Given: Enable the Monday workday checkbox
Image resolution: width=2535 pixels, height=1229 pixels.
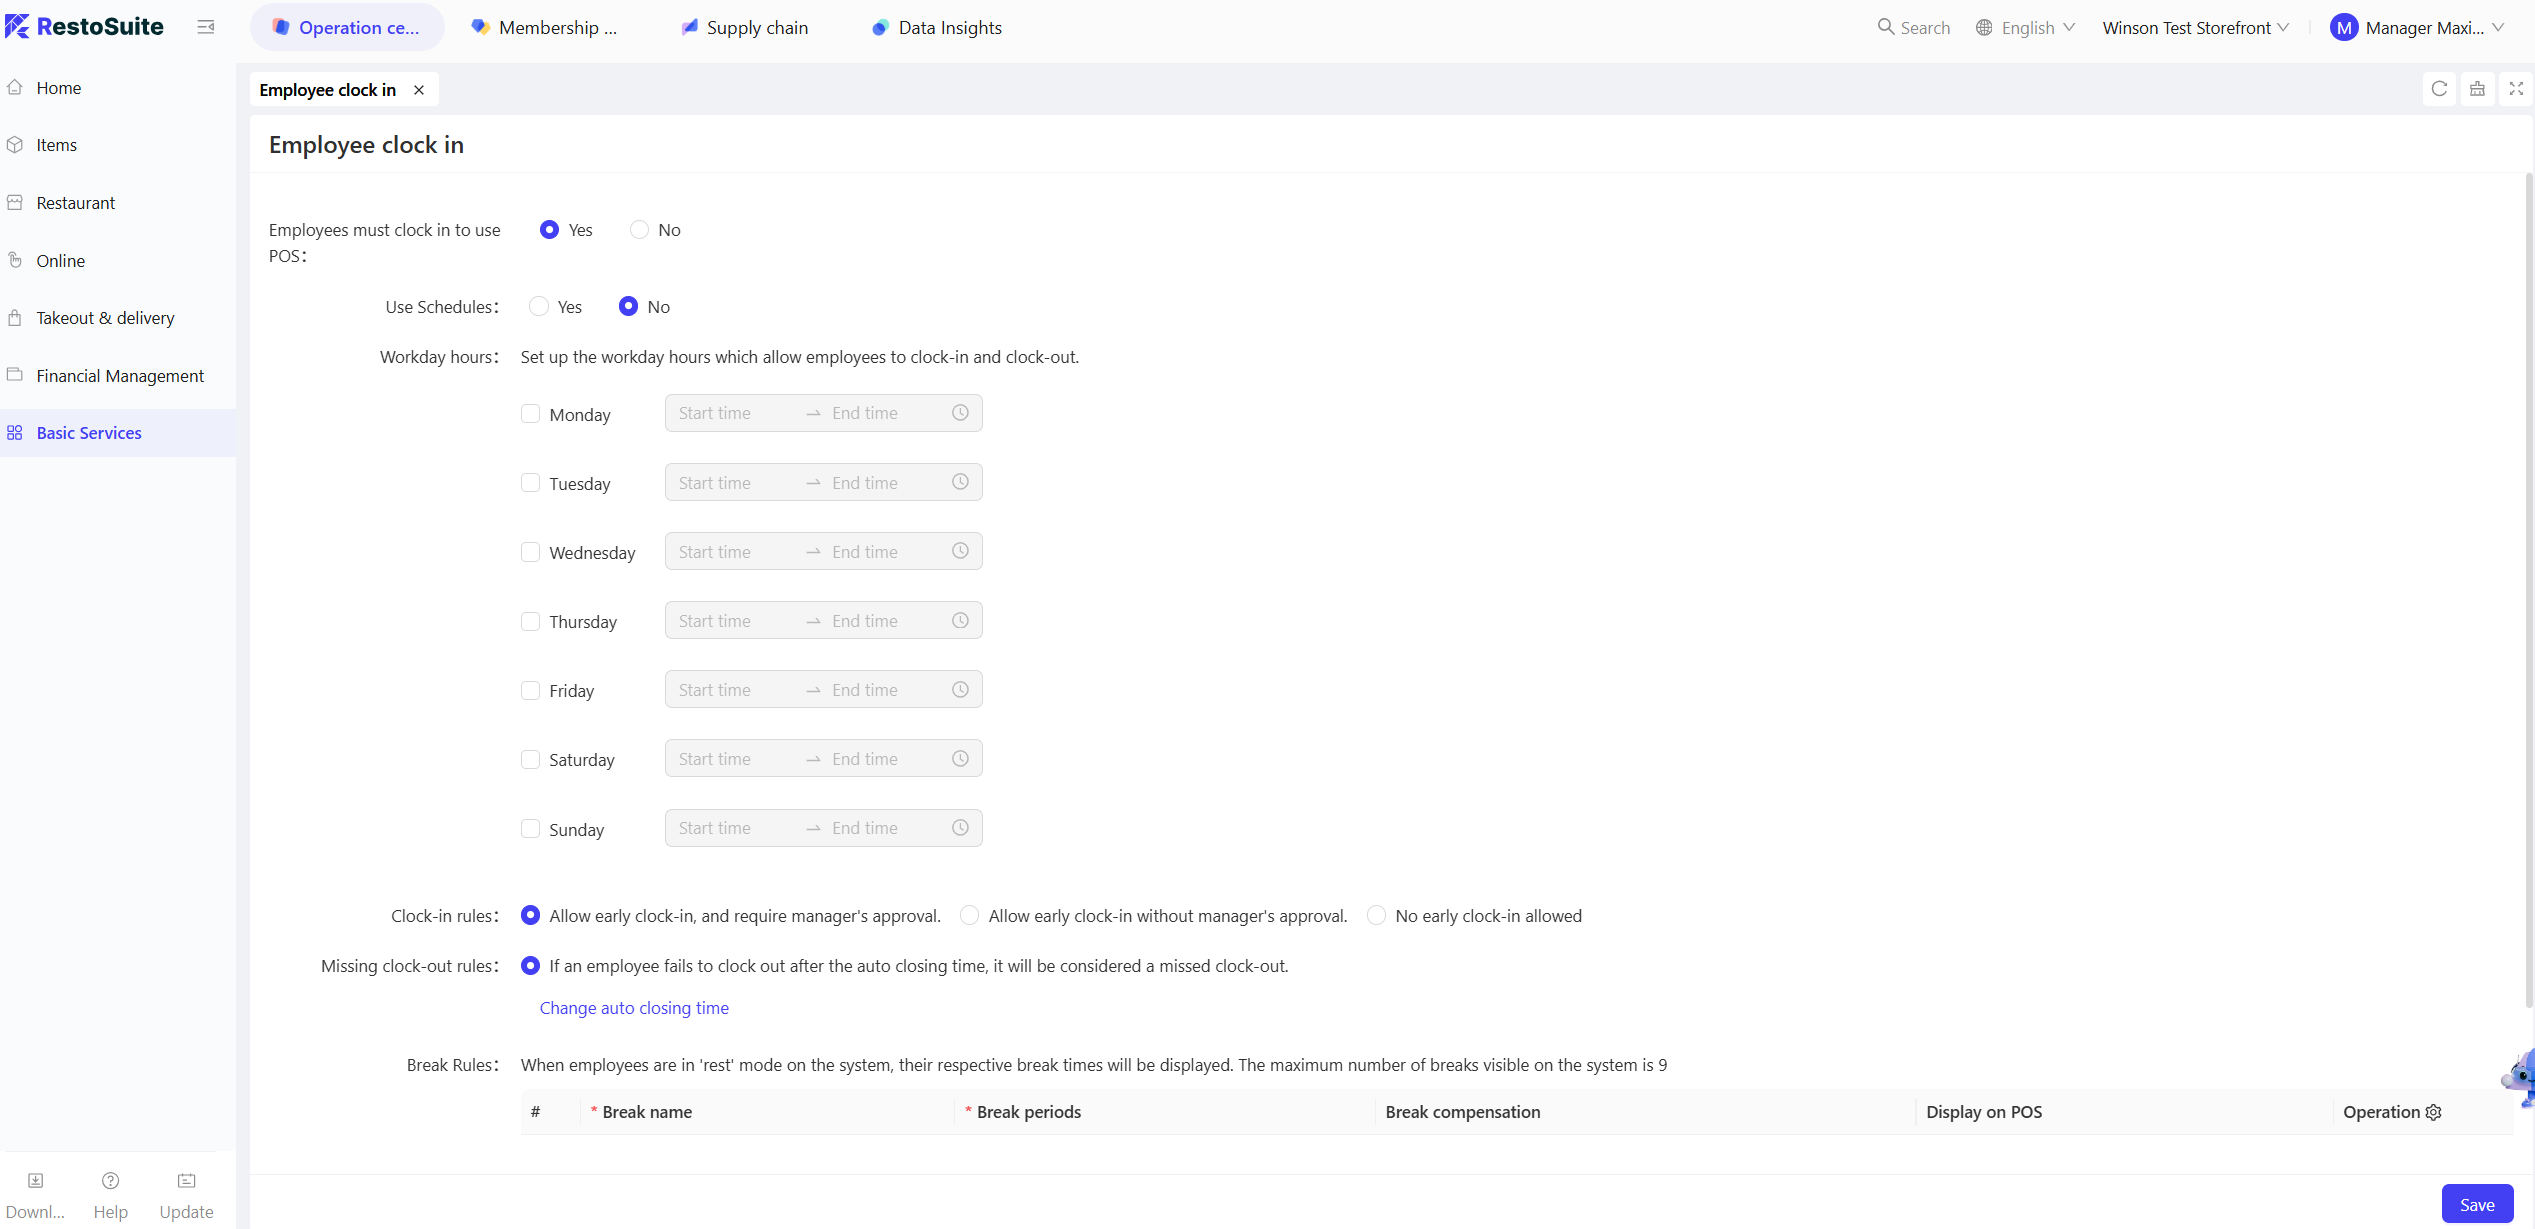Looking at the screenshot, I should click(531, 414).
